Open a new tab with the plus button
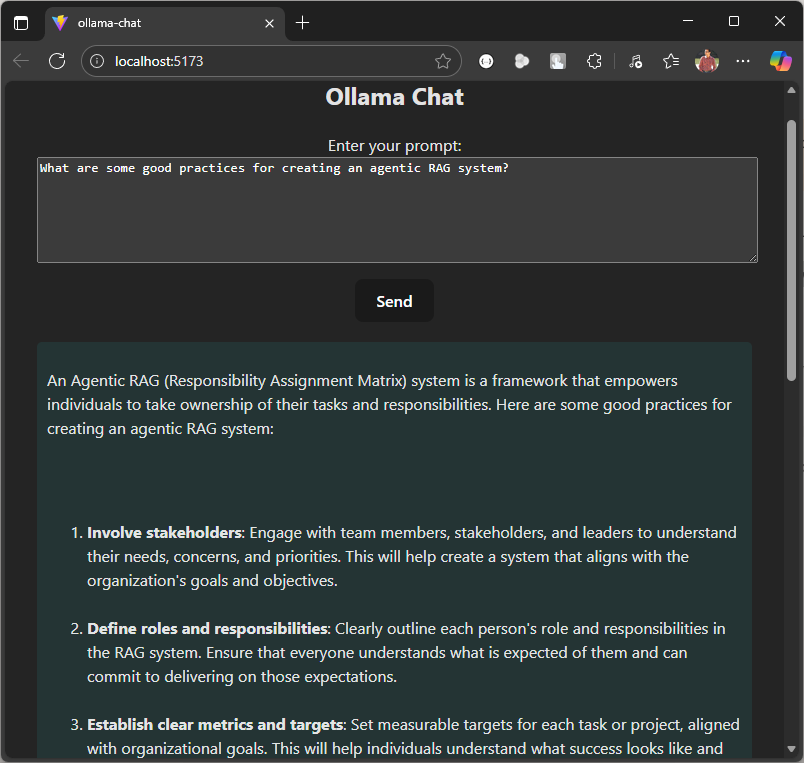Screen dimensions: 804x763 click(302, 21)
